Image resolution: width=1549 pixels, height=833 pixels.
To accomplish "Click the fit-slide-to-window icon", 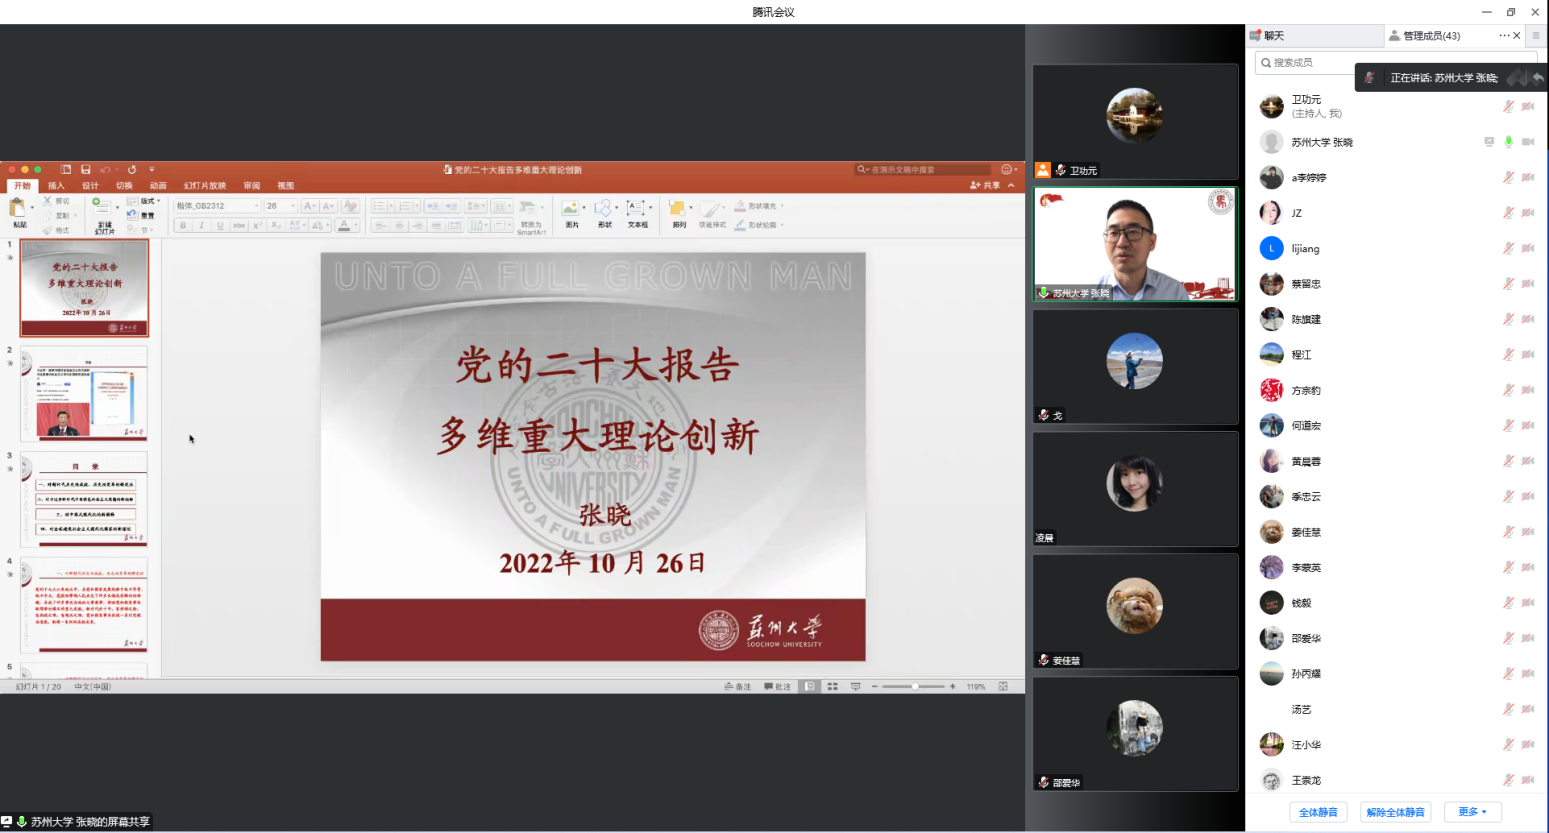I will (1003, 687).
